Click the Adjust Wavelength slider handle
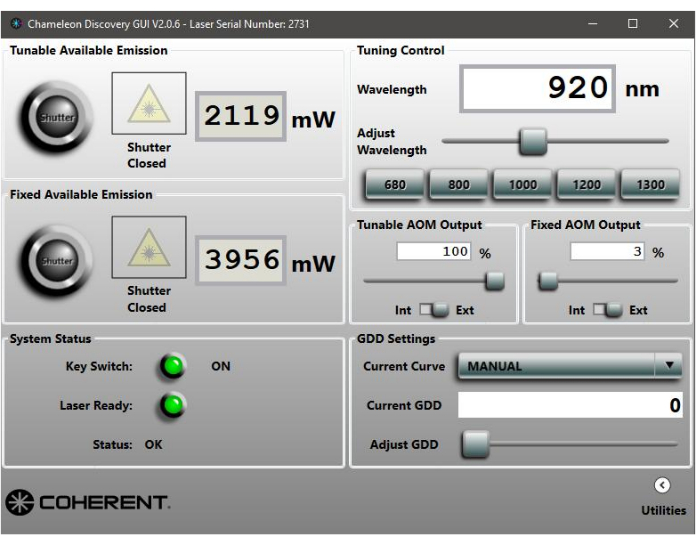Viewport: 696px width, 545px height. 533,142
